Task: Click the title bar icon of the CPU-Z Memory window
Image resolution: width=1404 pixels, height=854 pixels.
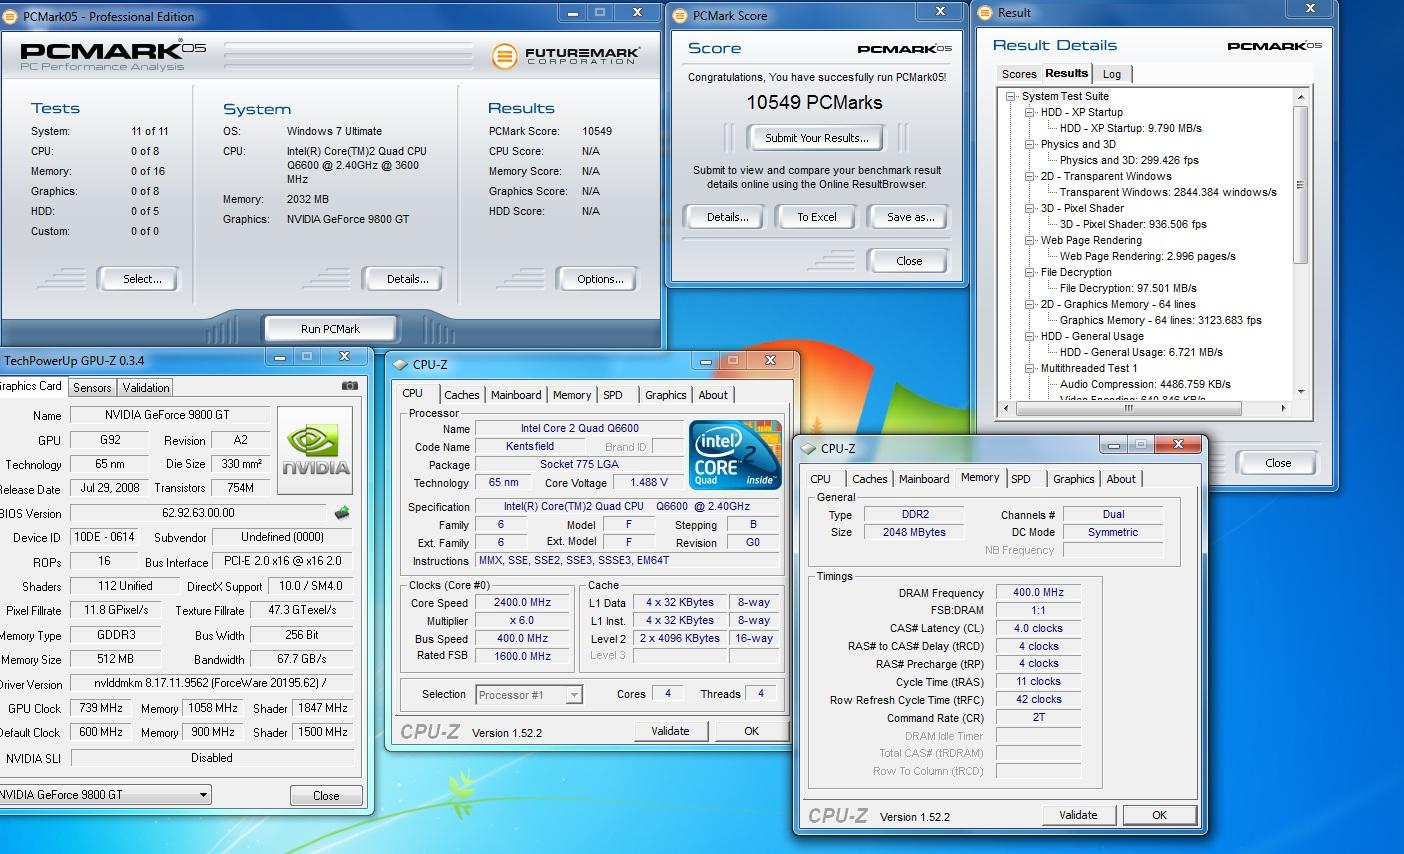Action: pyautogui.click(x=809, y=449)
